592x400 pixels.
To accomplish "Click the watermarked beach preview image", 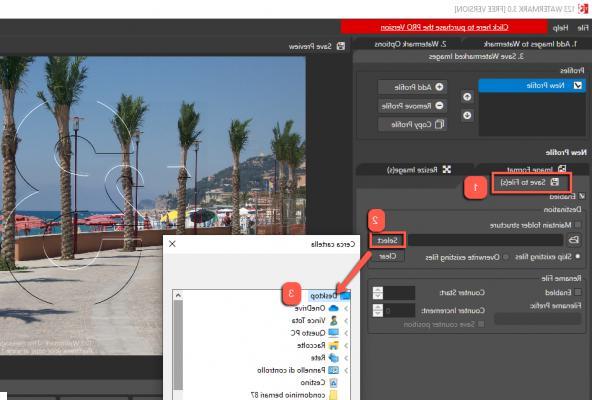I will [153, 205].
